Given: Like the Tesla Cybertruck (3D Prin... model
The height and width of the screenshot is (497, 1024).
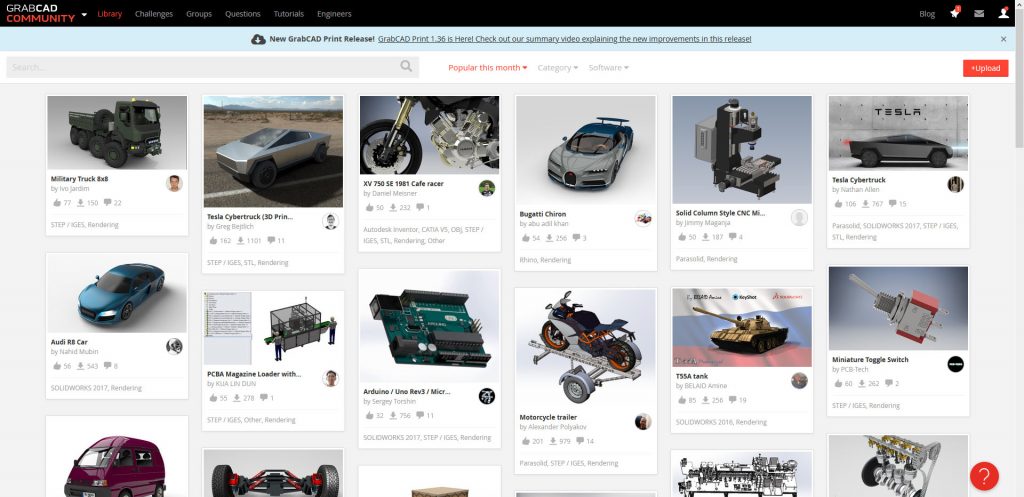Looking at the screenshot, I should pos(213,240).
